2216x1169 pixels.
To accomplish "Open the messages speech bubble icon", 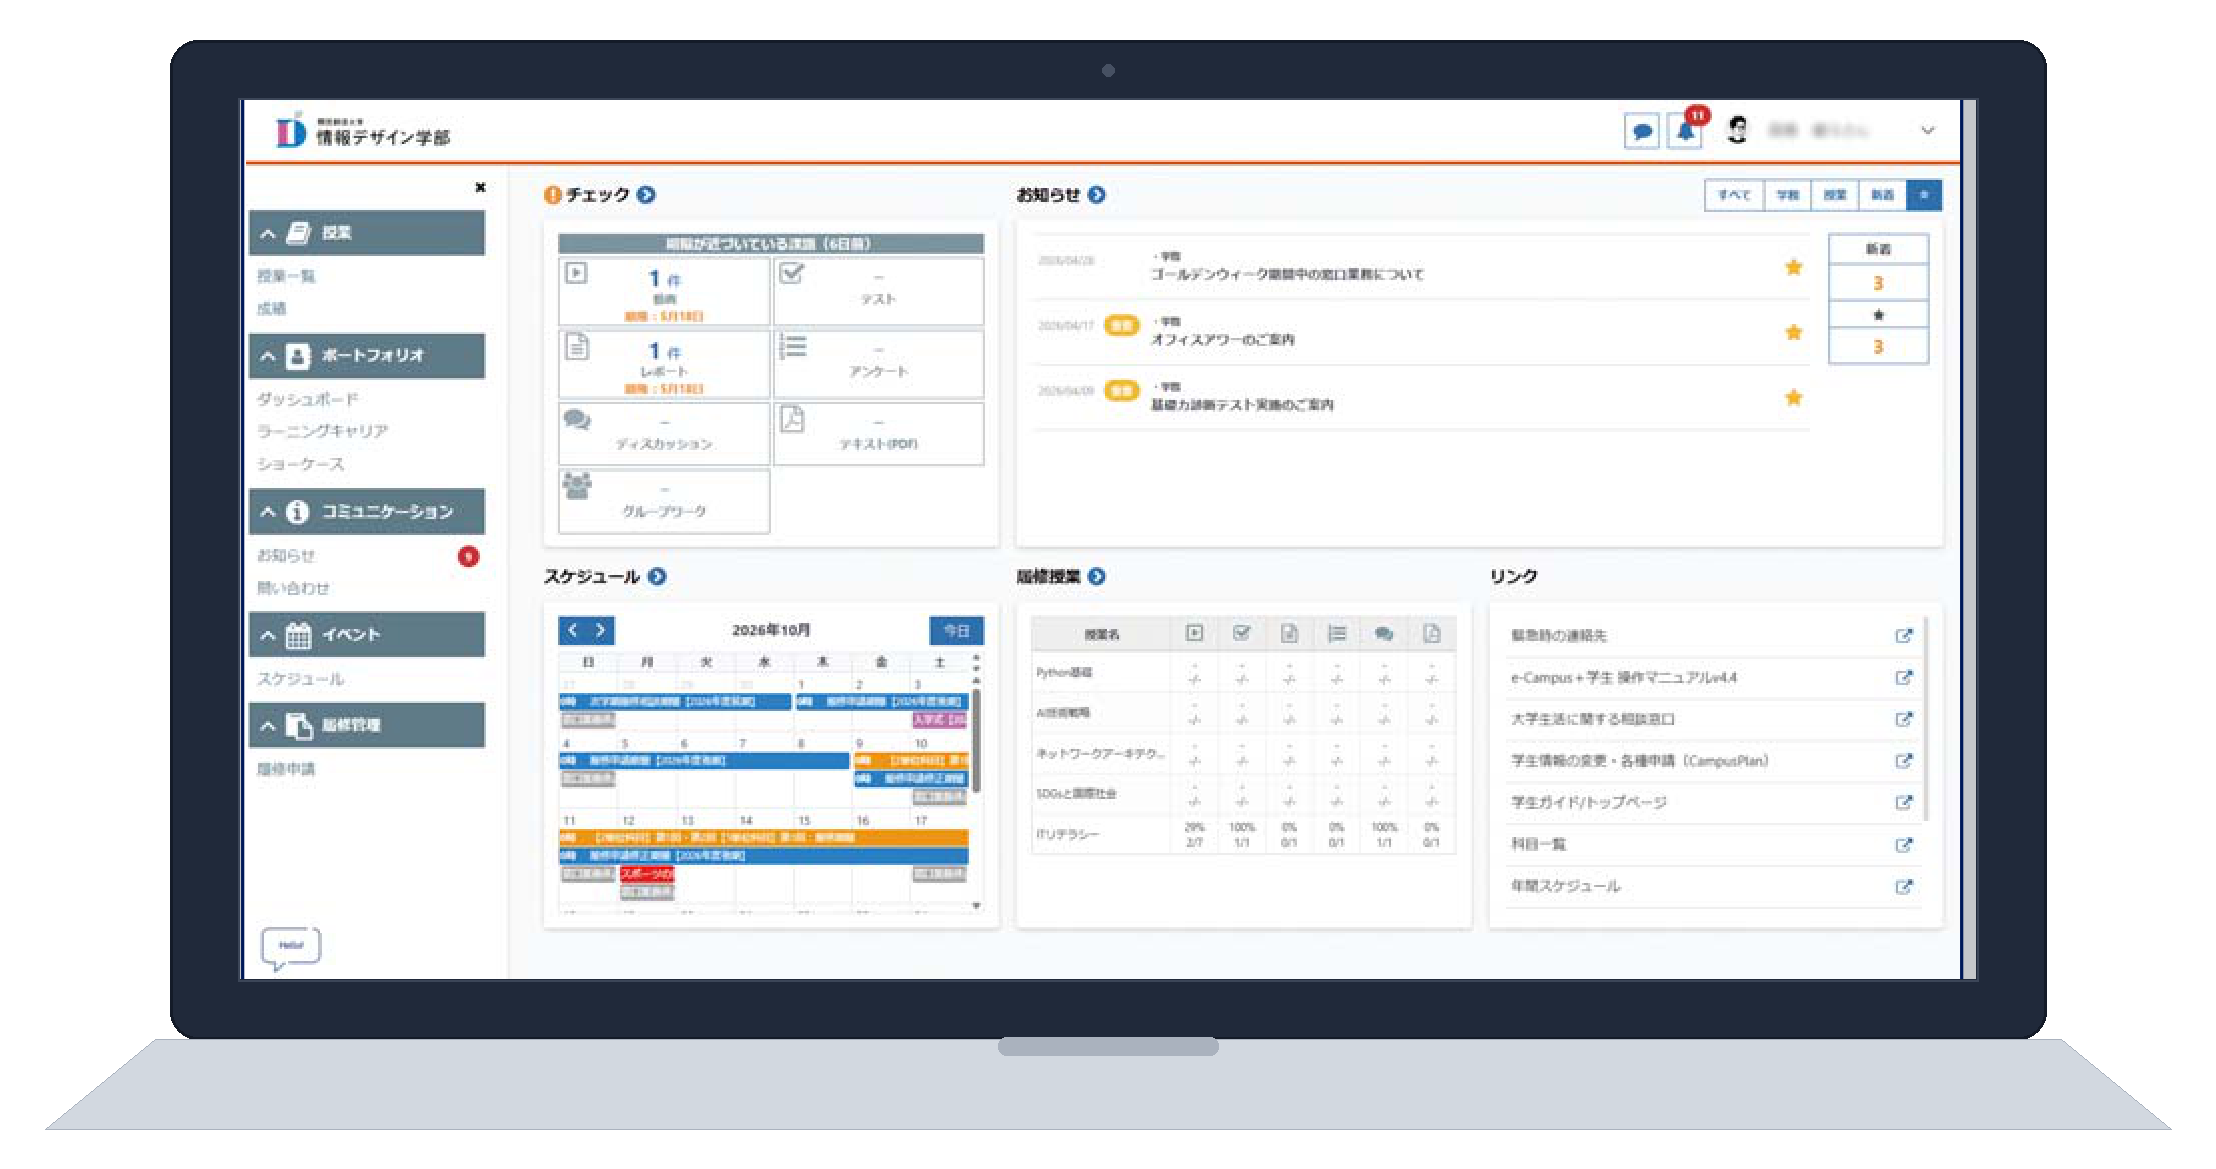I will point(1641,131).
